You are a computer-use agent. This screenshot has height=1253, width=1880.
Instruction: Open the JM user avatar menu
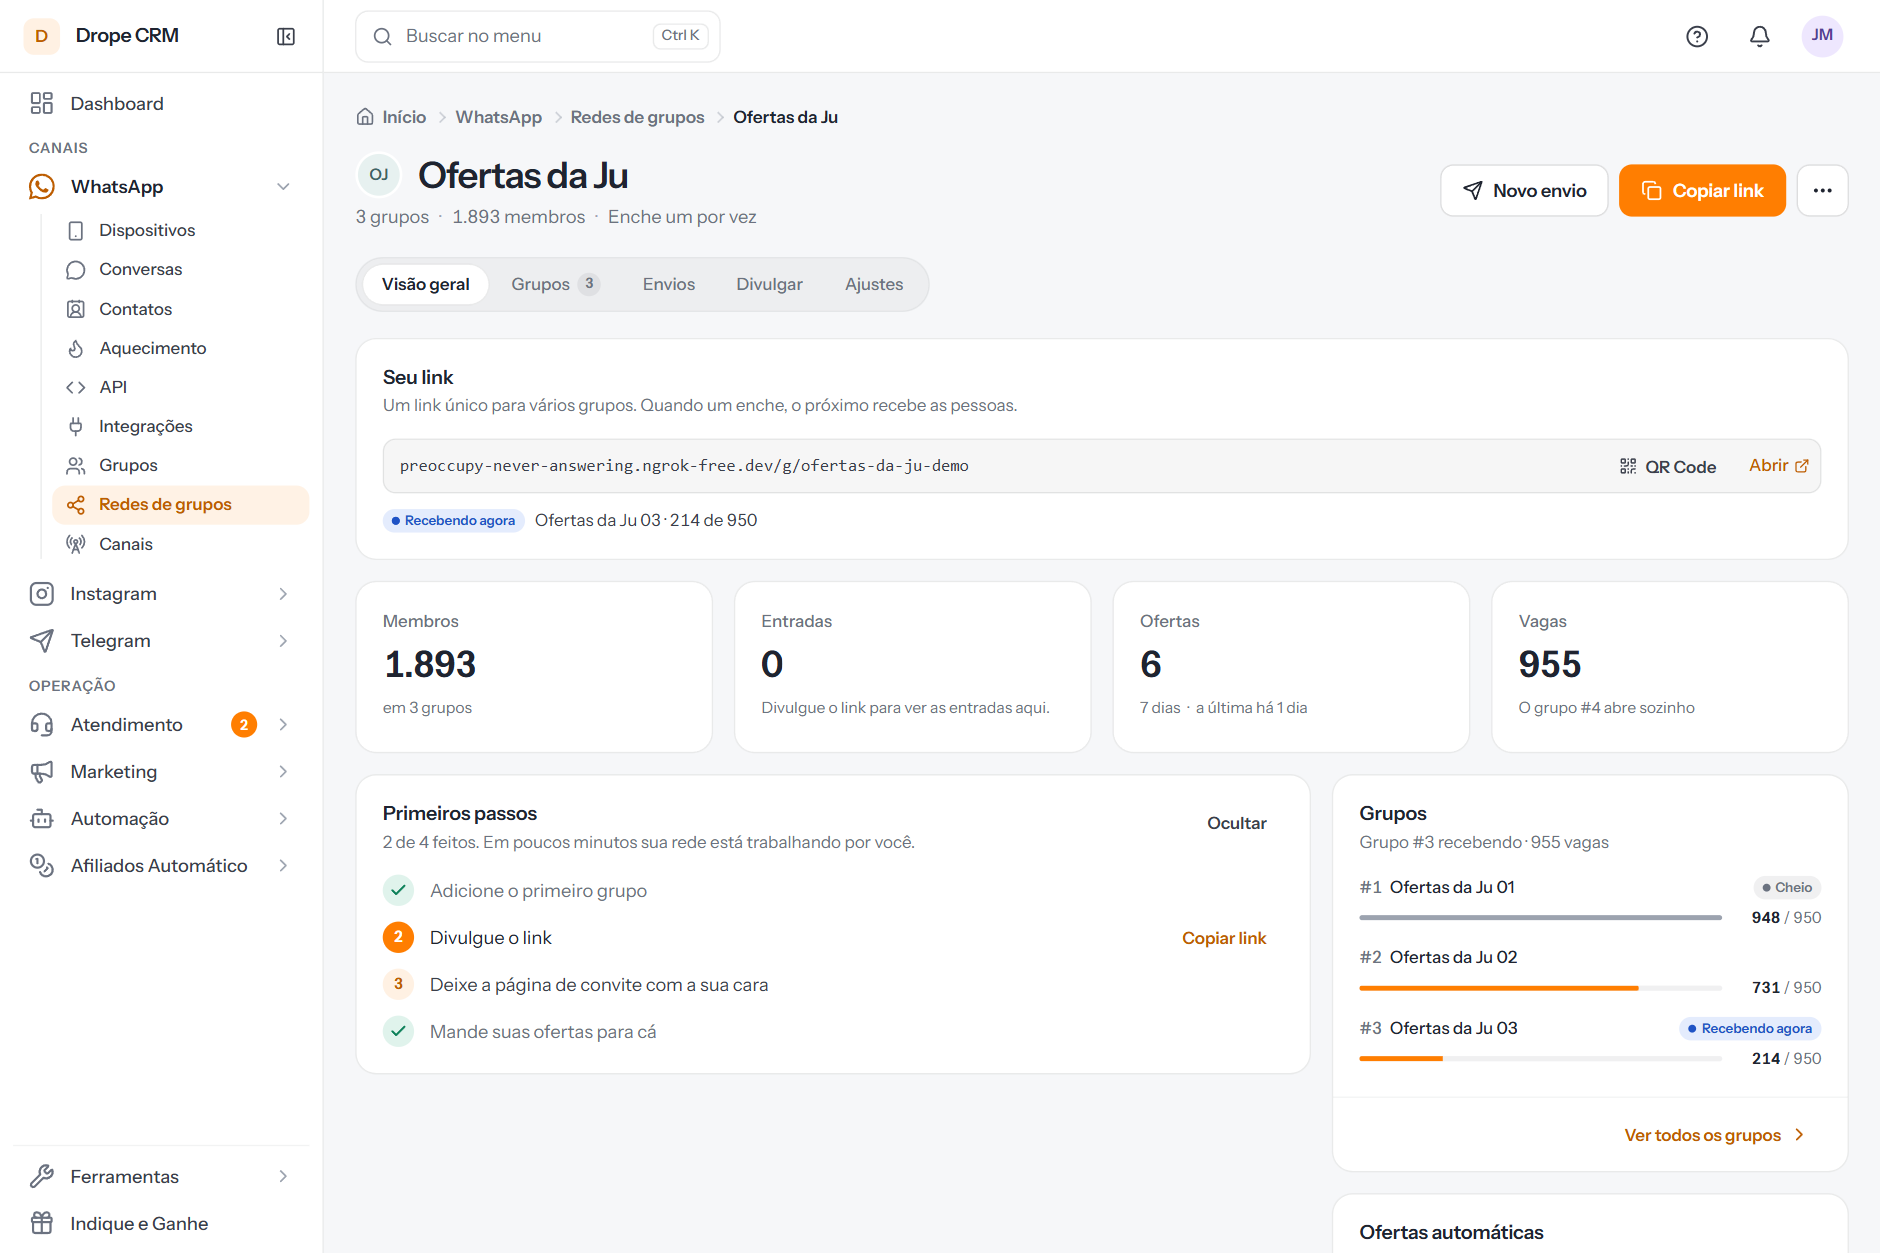(1822, 36)
